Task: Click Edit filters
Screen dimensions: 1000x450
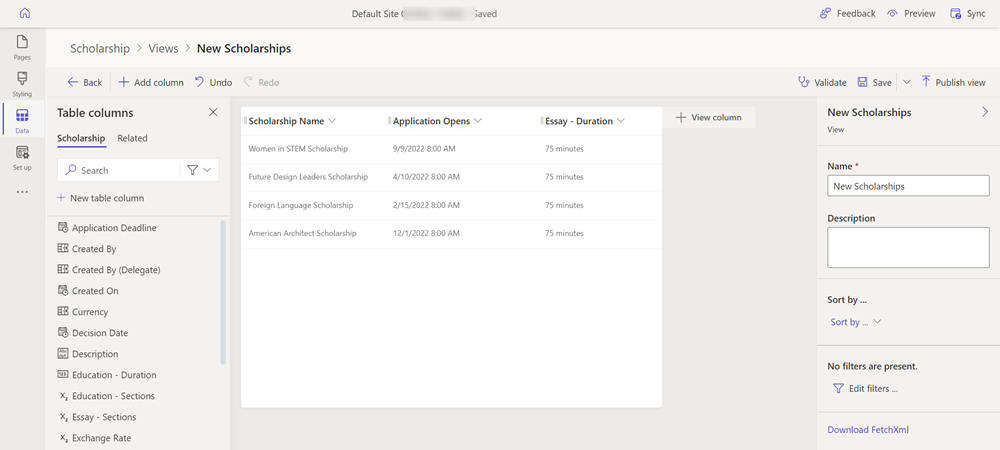Action: 865,389
